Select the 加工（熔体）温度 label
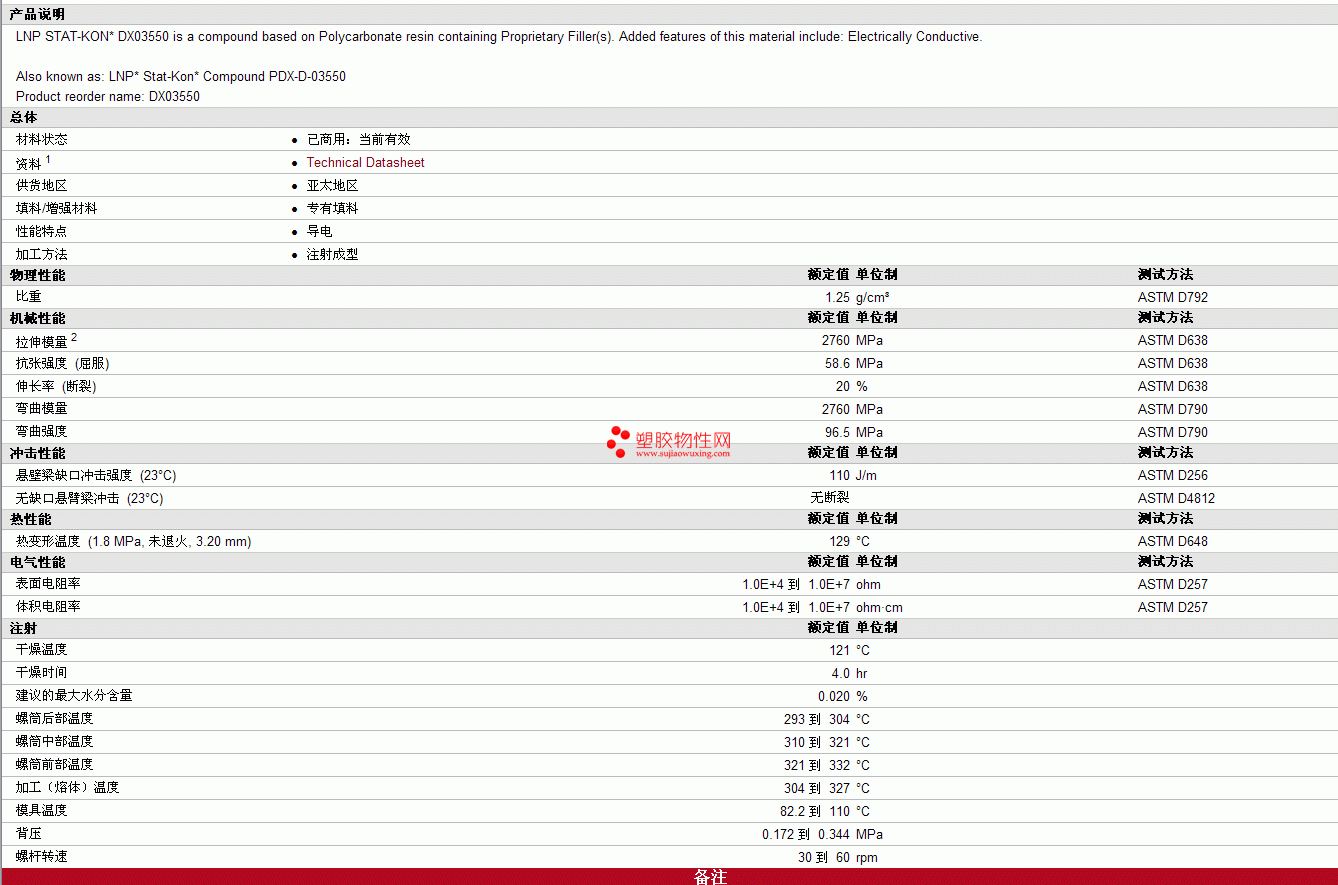The image size is (1338, 885). point(68,788)
